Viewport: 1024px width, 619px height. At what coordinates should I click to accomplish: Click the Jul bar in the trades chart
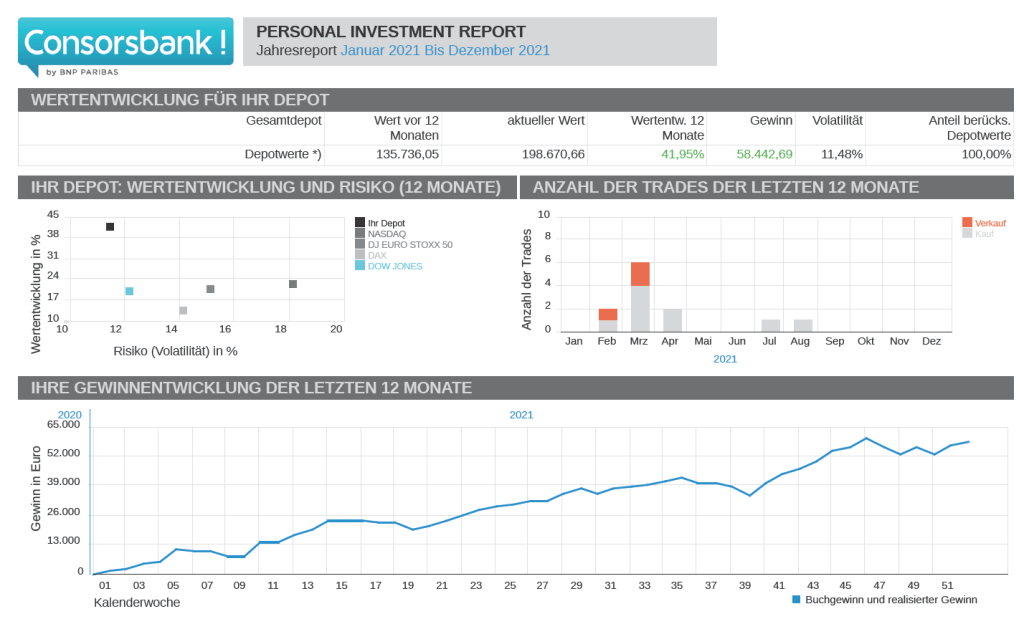[770, 326]
